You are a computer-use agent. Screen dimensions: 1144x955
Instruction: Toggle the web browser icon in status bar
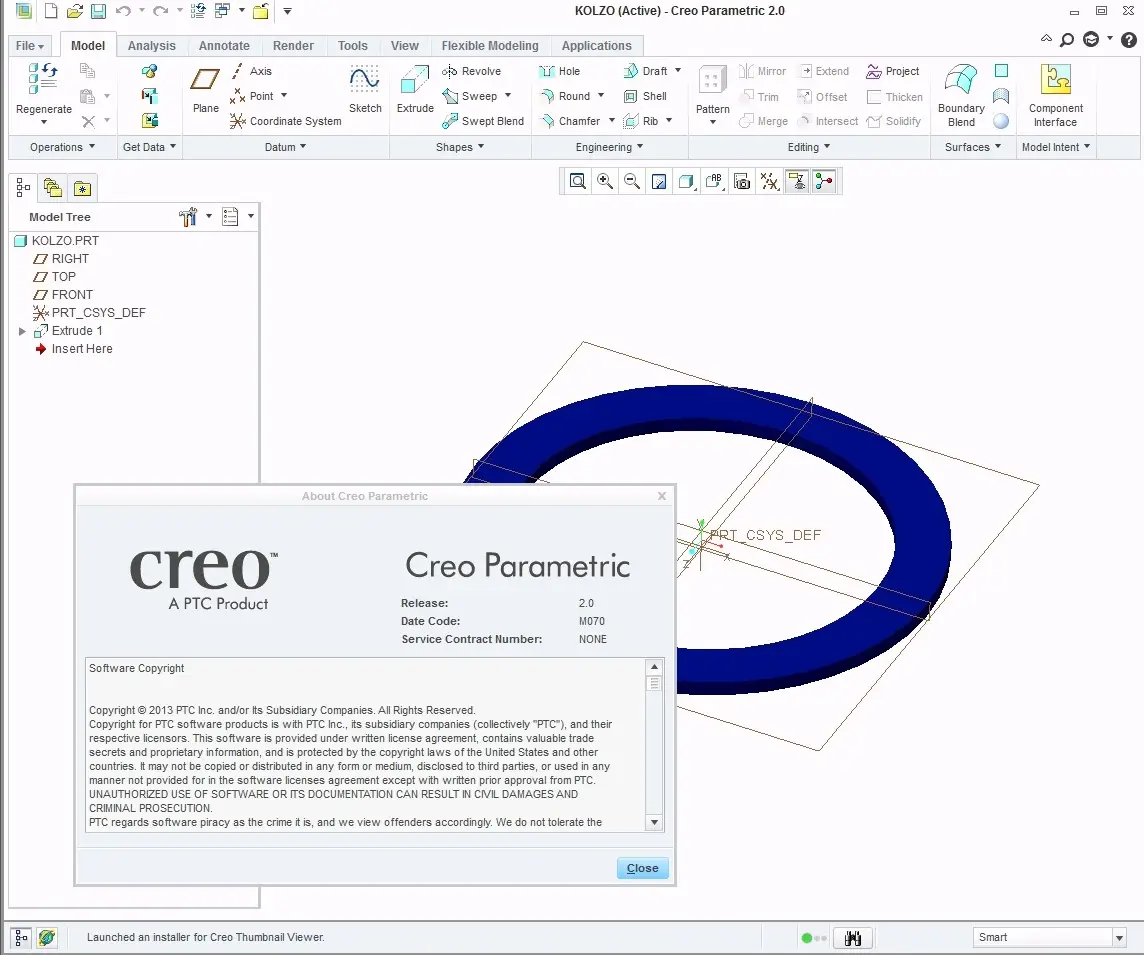(x=47, y=937)
